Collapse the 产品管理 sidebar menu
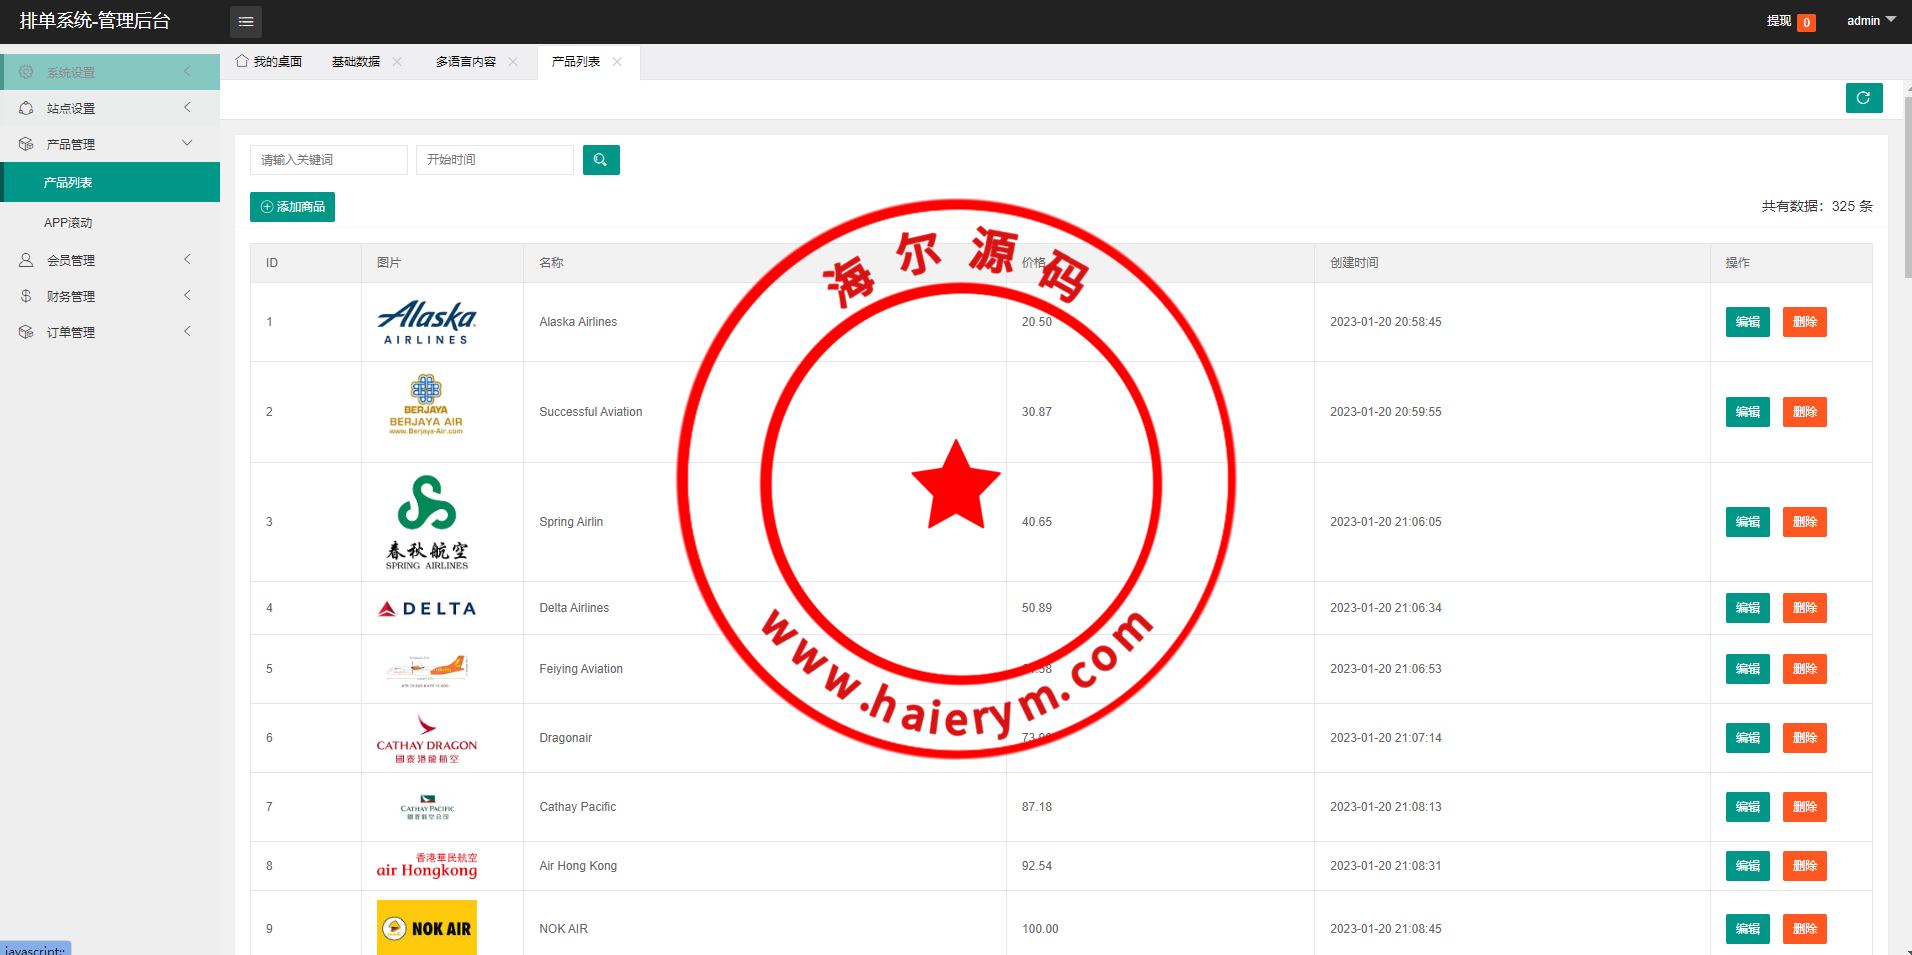Screen dimensions: 1912x955 coord(110,144)
